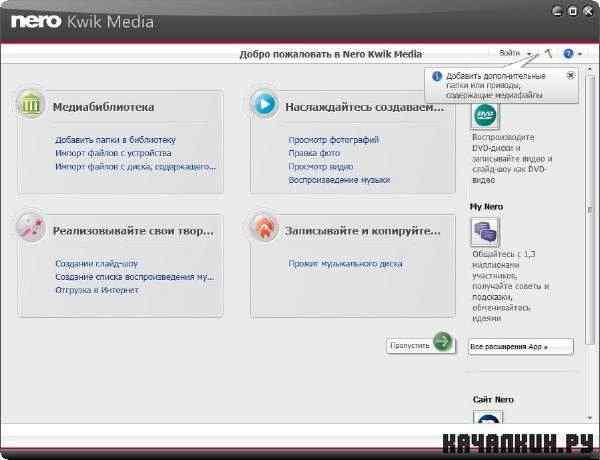Open the My Nero community icon
This screenshot has width=600, height=460.
[x=485, y=232]
